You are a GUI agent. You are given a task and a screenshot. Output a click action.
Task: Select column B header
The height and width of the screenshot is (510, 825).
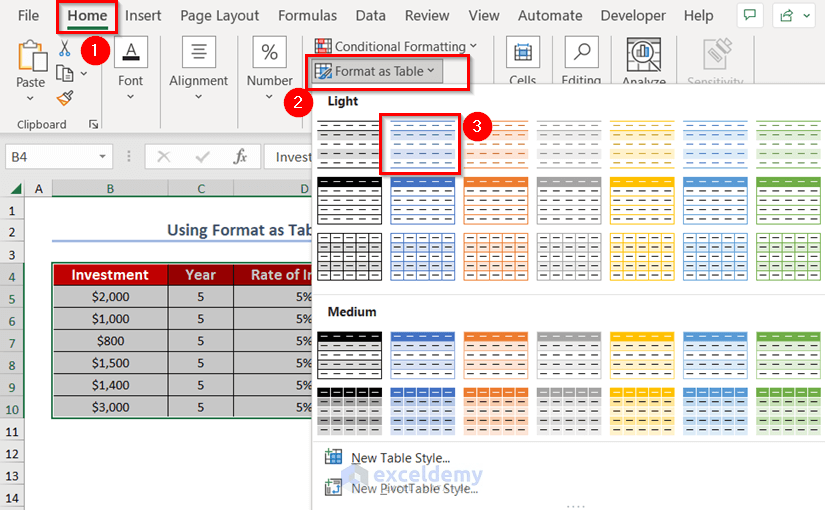tap(110, 188)
